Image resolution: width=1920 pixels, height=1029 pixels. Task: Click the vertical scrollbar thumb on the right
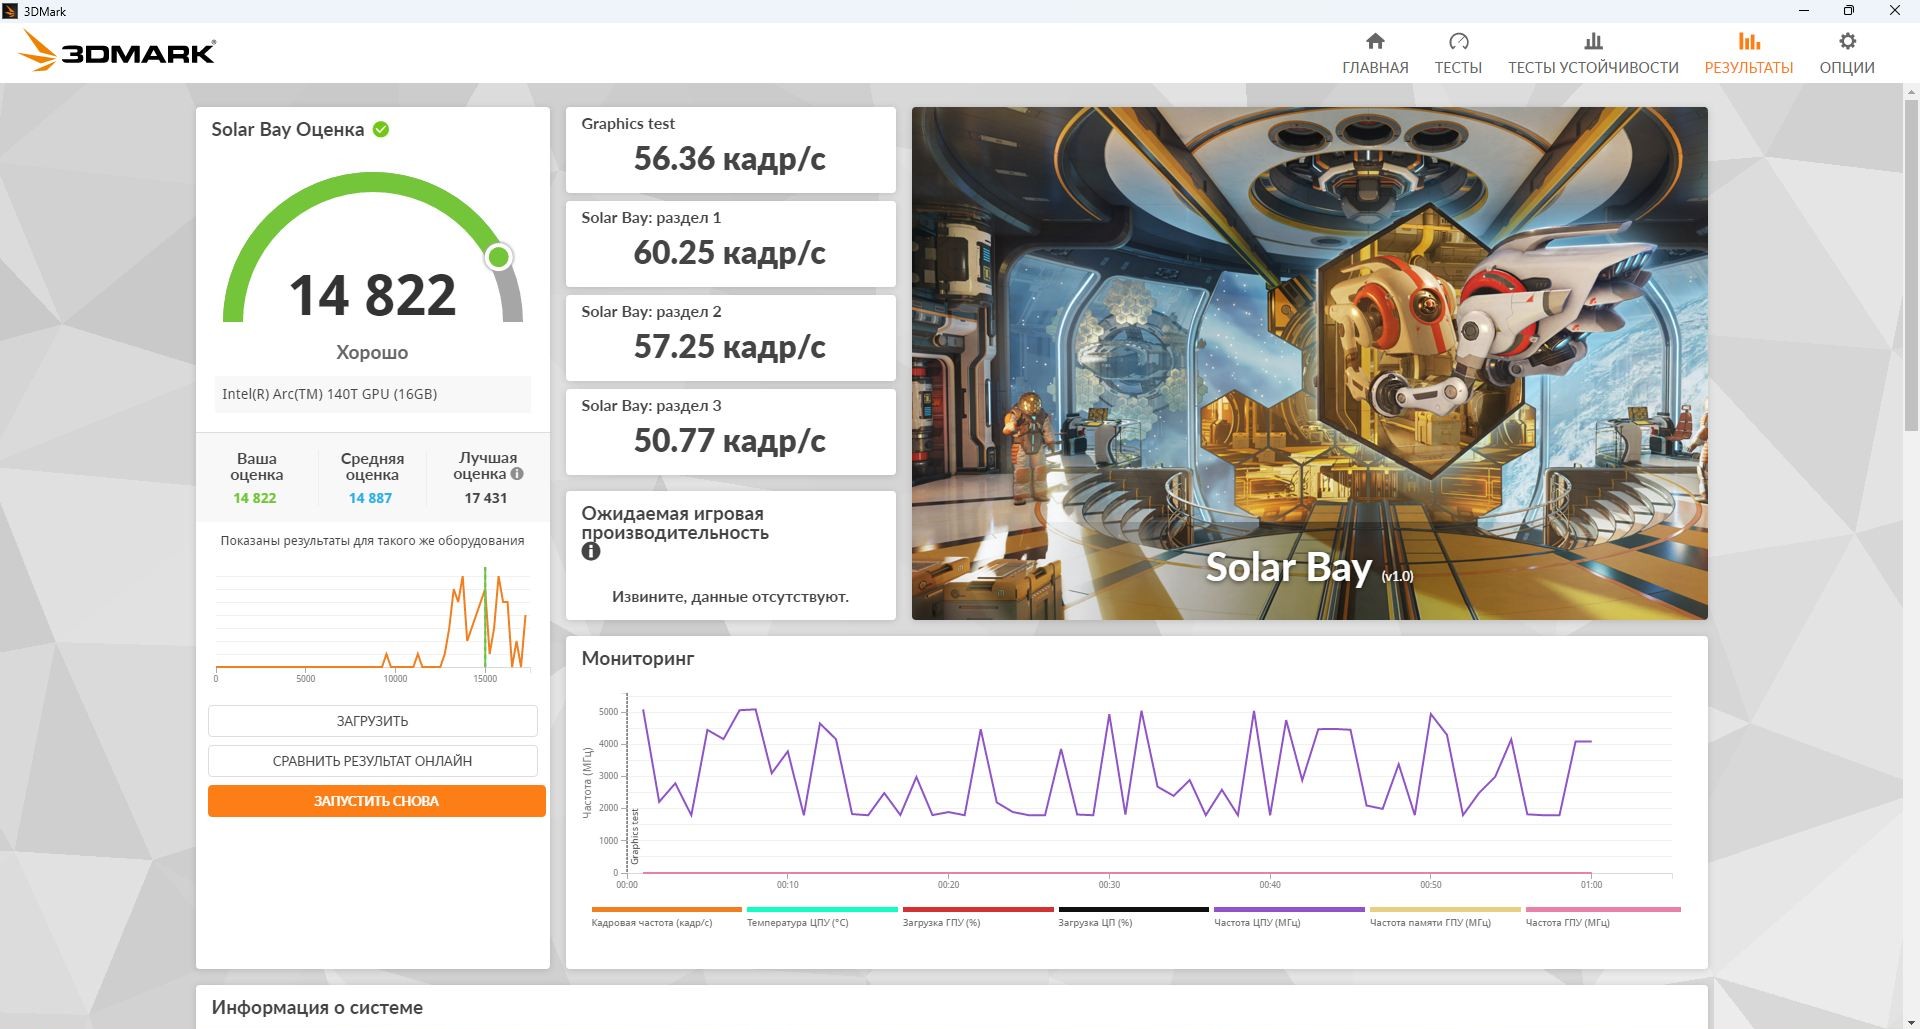[x=1911, y=265]
